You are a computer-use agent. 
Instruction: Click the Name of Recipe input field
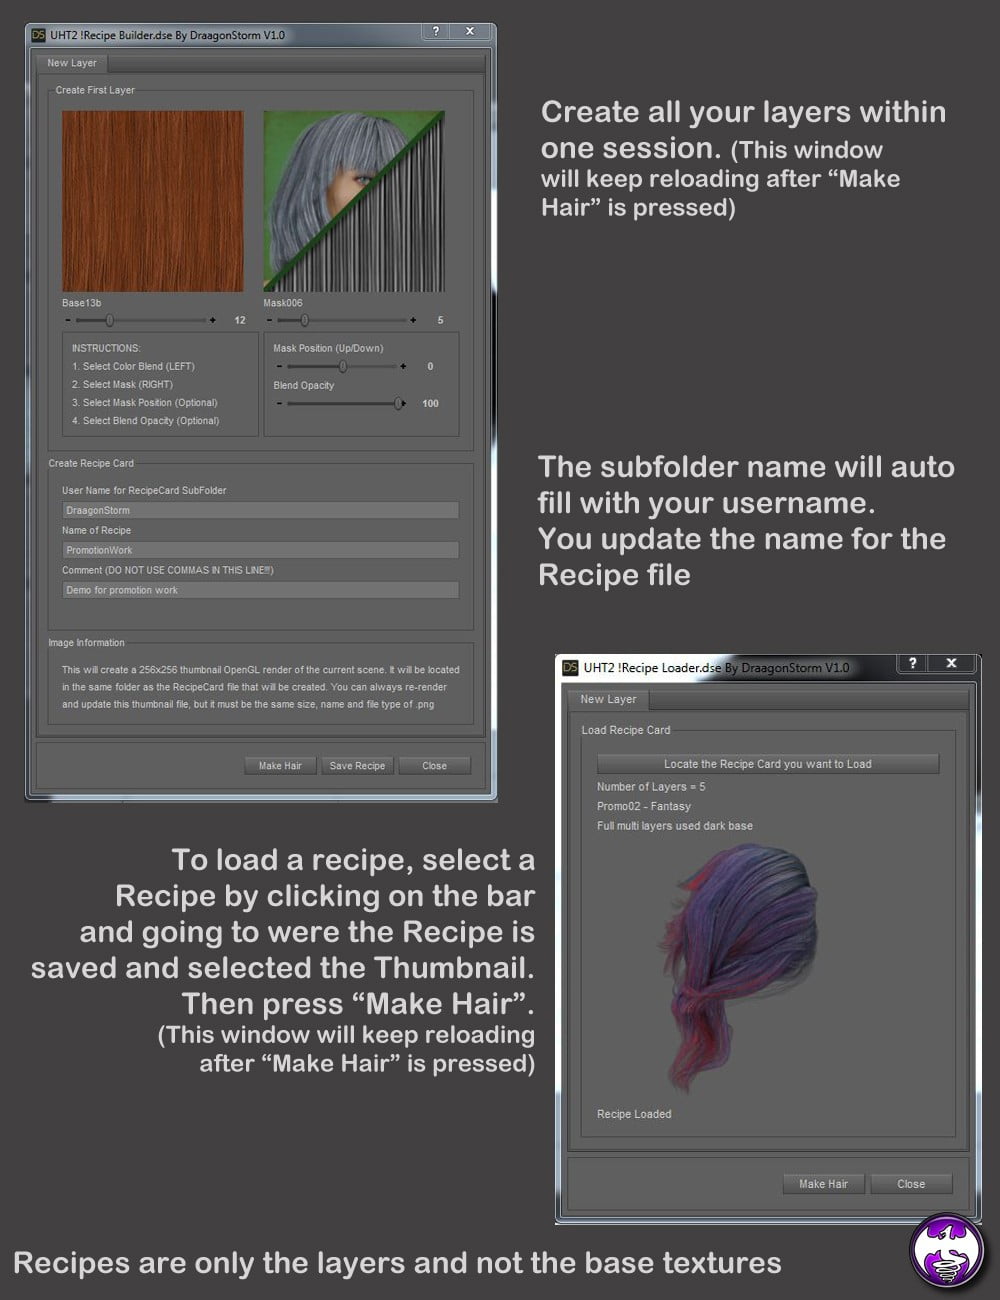pos(260,549)
